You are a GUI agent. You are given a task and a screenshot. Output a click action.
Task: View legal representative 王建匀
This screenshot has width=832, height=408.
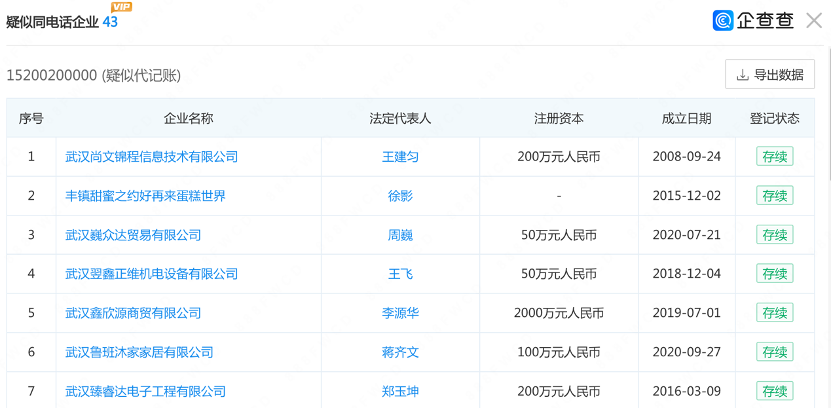(401, 157)
